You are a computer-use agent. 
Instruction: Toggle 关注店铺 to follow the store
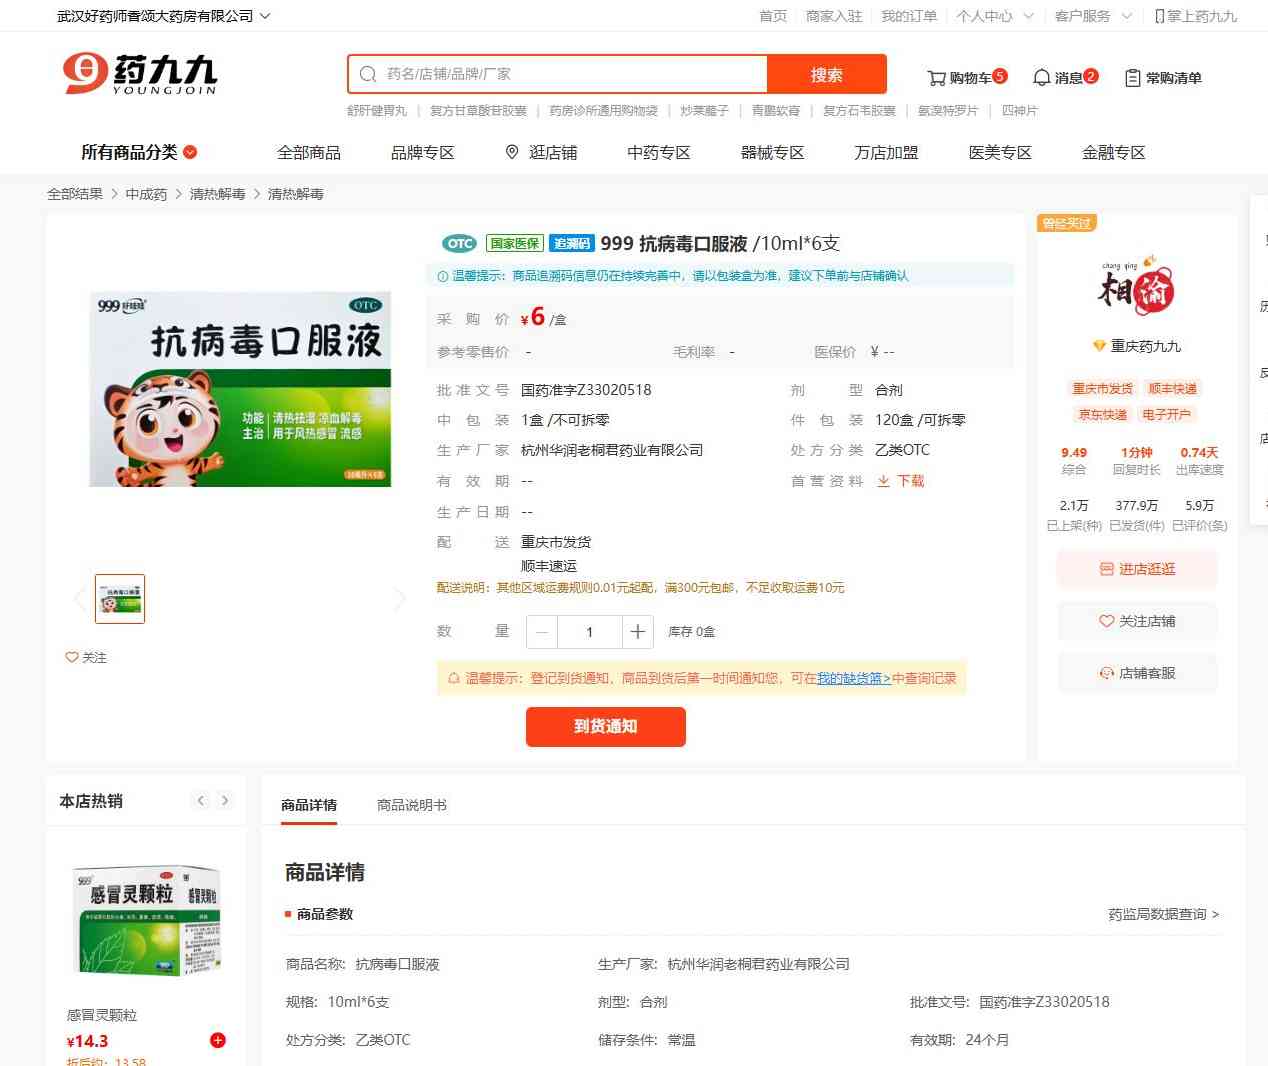point(1137,621)
